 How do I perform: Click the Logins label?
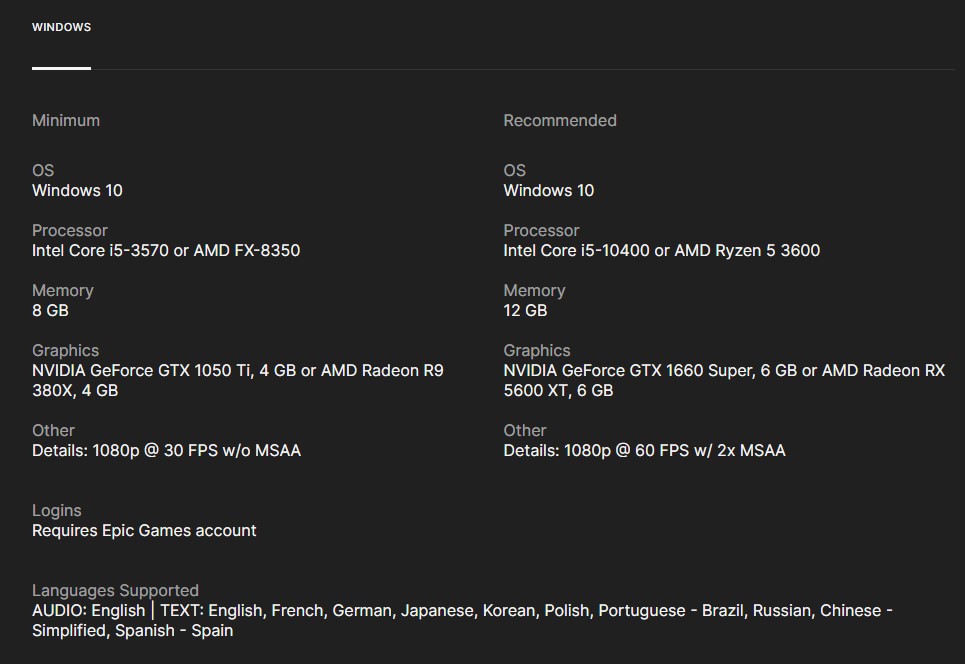click(x=57, y=510)
